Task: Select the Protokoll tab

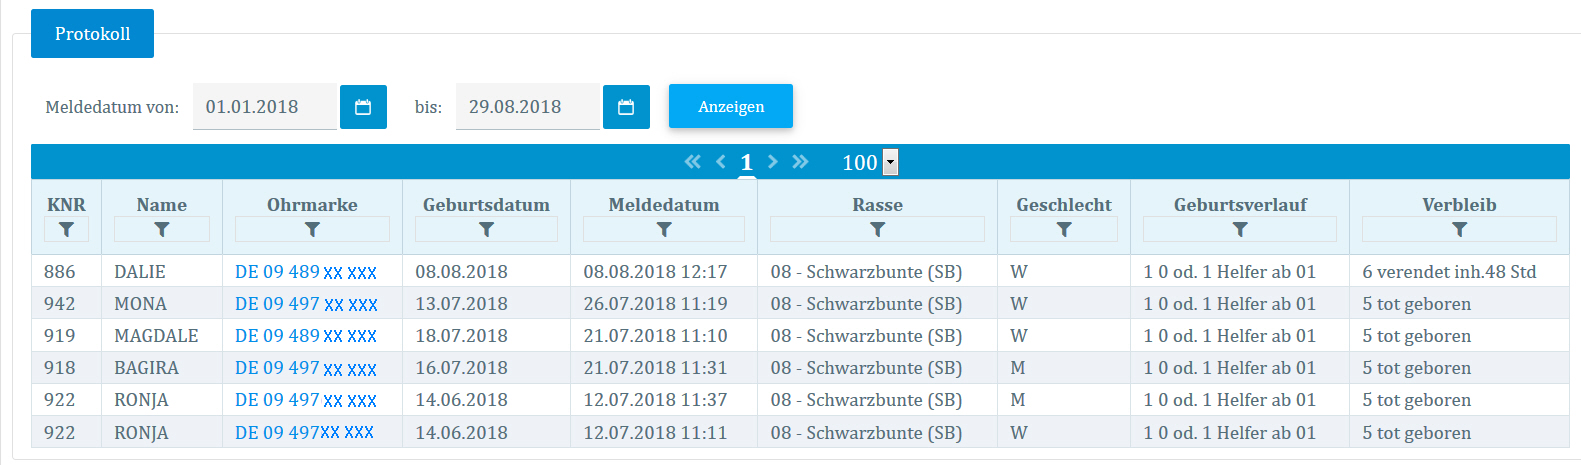Action: coord(92,34)
